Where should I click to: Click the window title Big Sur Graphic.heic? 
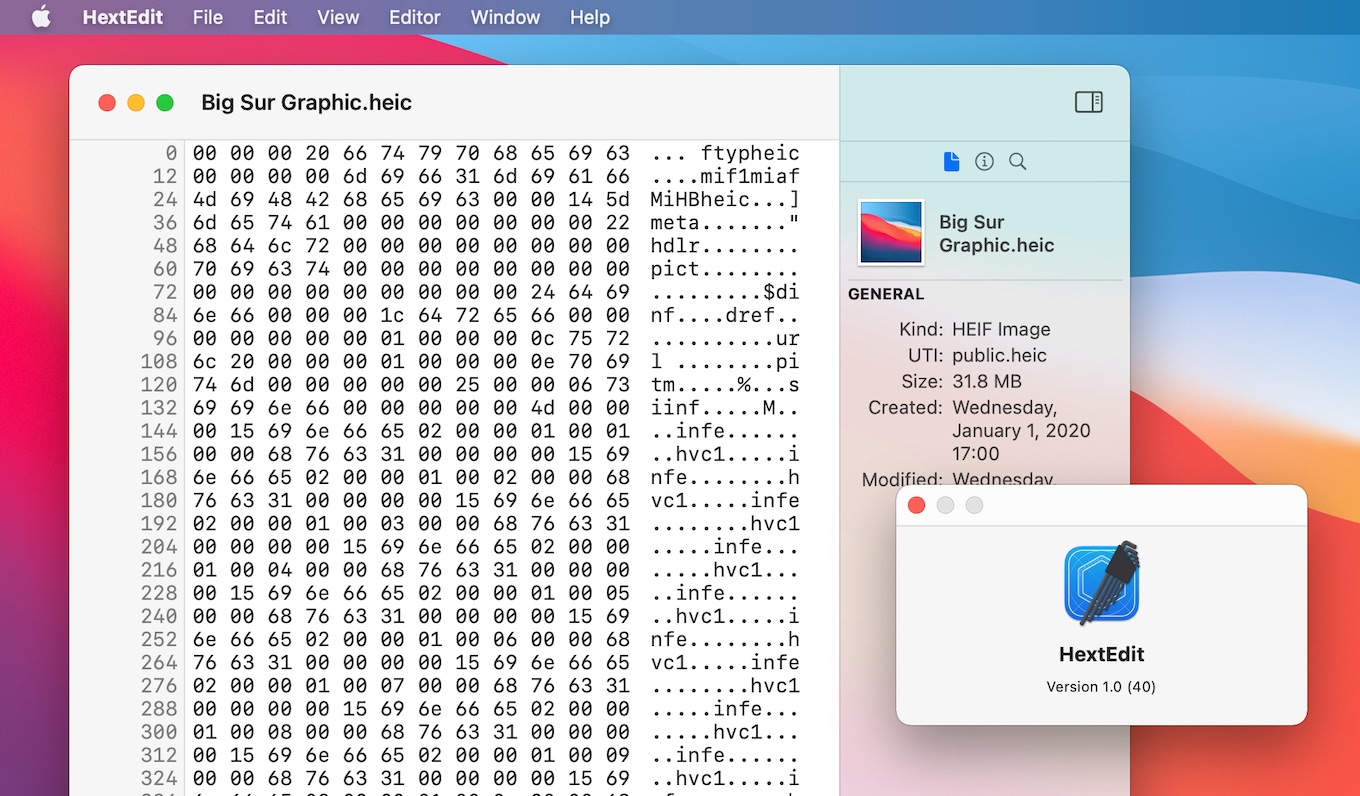(x=306, y=103)
